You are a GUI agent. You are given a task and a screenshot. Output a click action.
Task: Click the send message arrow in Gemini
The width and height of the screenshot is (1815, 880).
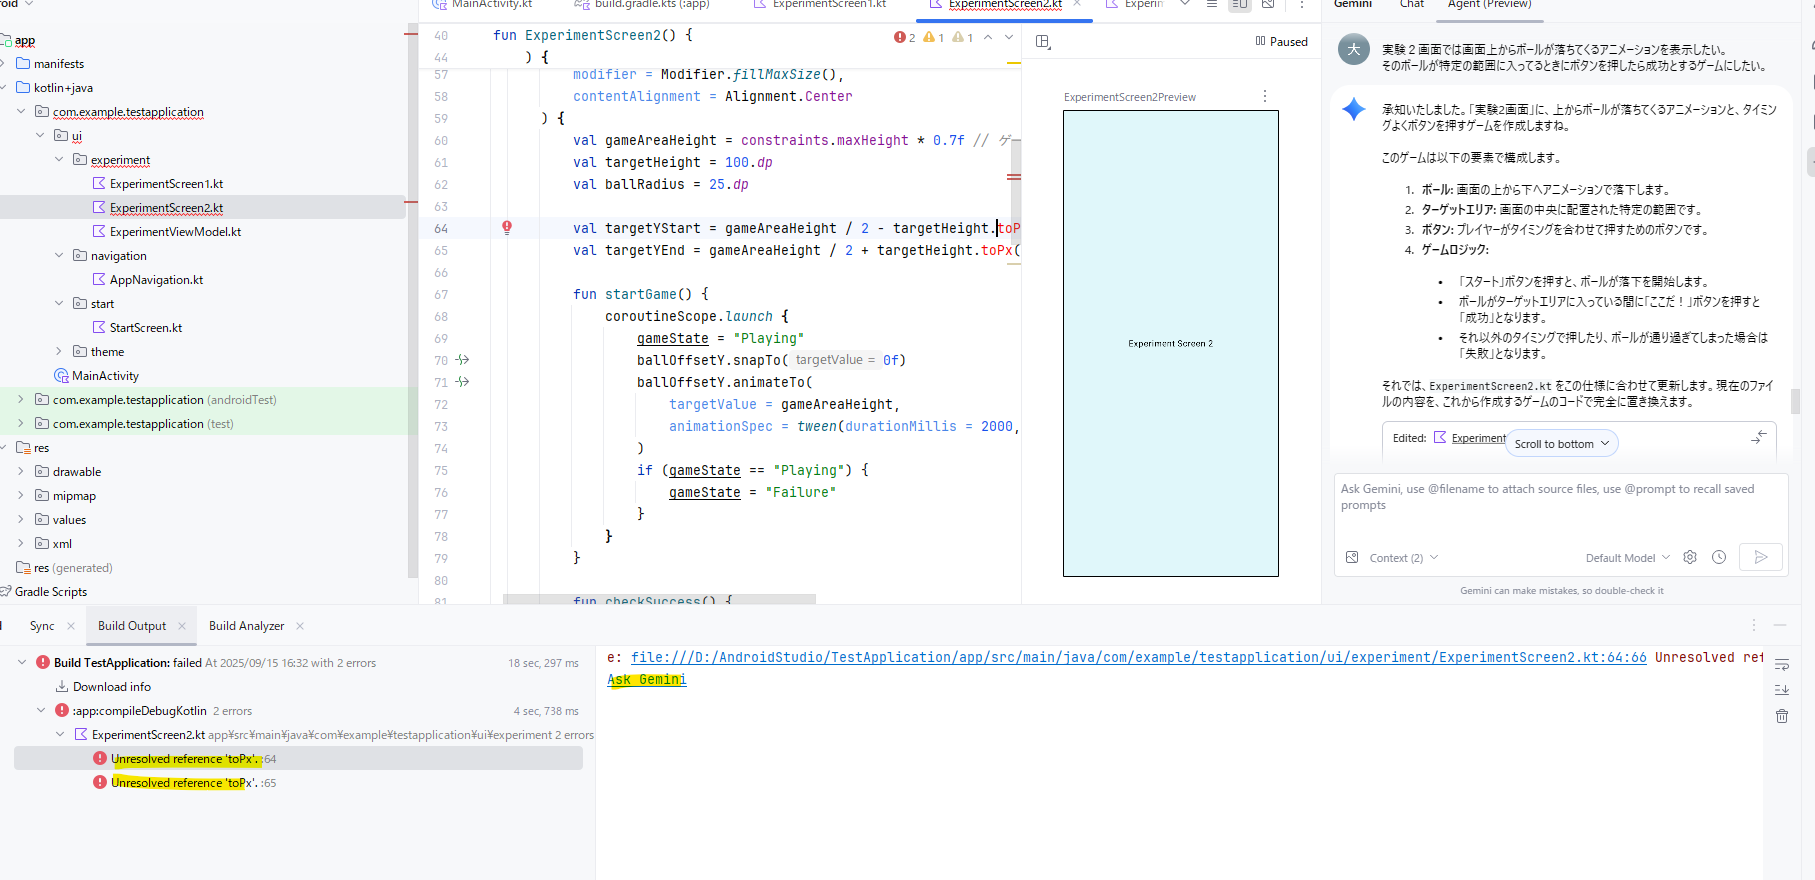(x=1760, y=557)
